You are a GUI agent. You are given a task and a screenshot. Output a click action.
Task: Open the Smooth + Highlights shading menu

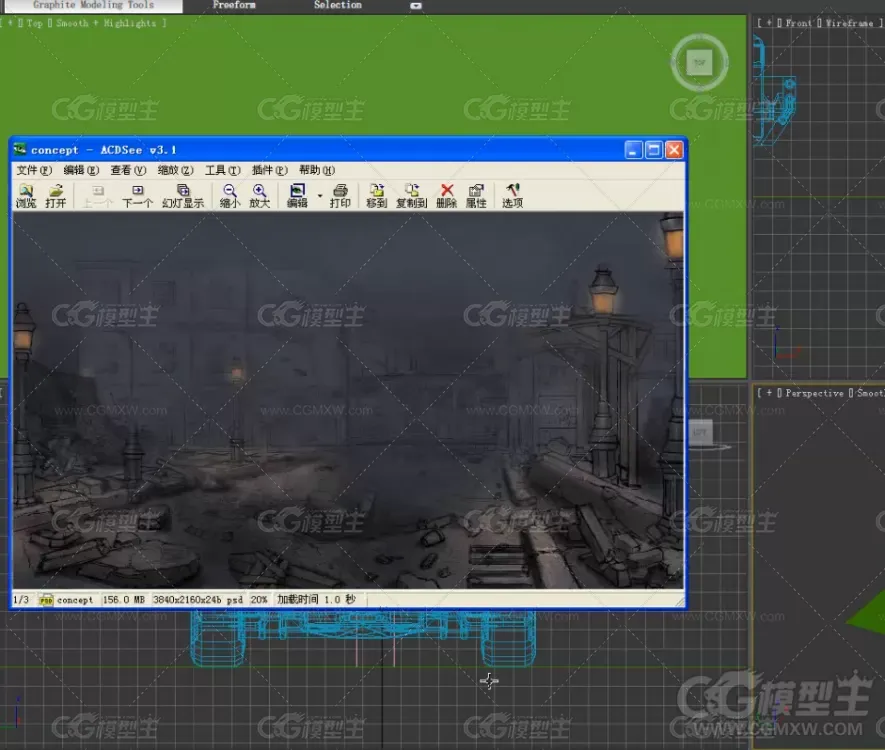click(x=106, y=23)
